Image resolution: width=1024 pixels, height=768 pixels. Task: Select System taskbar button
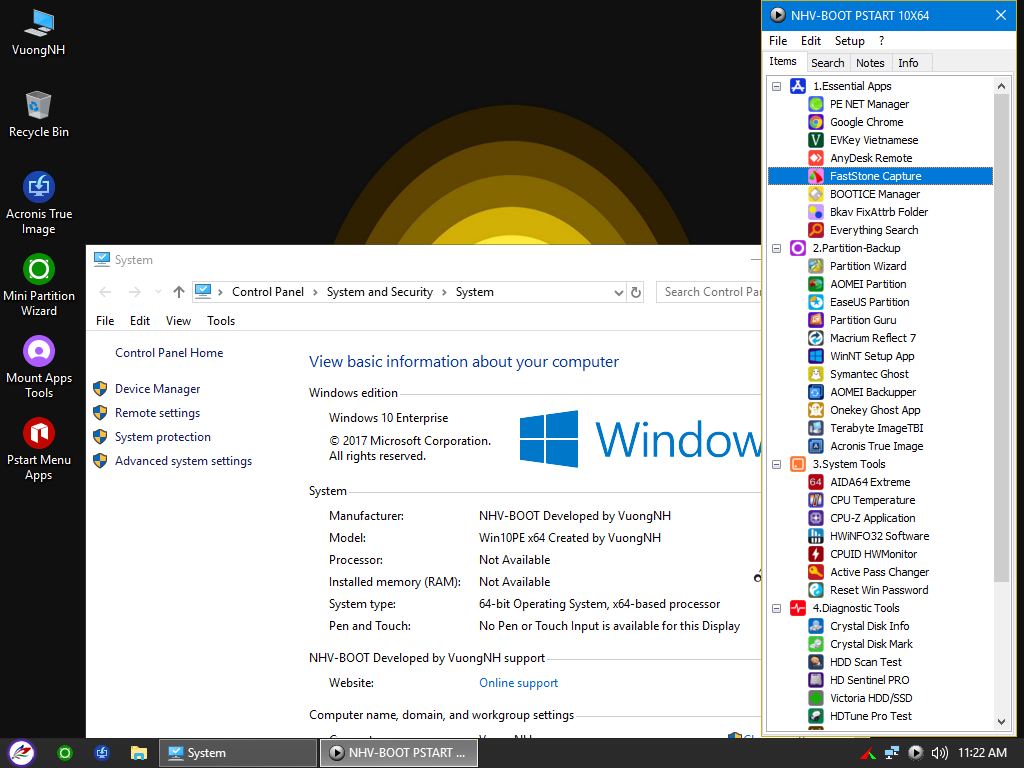[238, 753]
